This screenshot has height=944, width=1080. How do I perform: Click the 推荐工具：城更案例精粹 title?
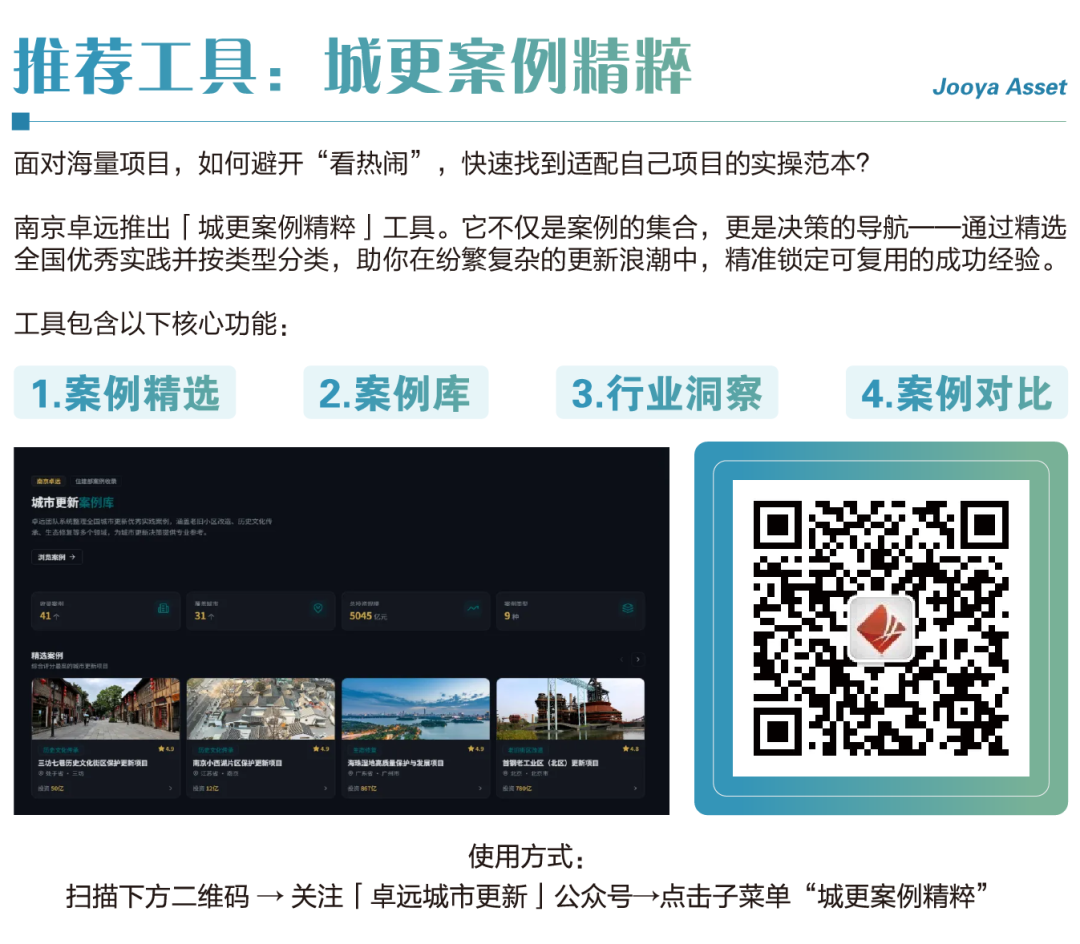click(352, 66)
